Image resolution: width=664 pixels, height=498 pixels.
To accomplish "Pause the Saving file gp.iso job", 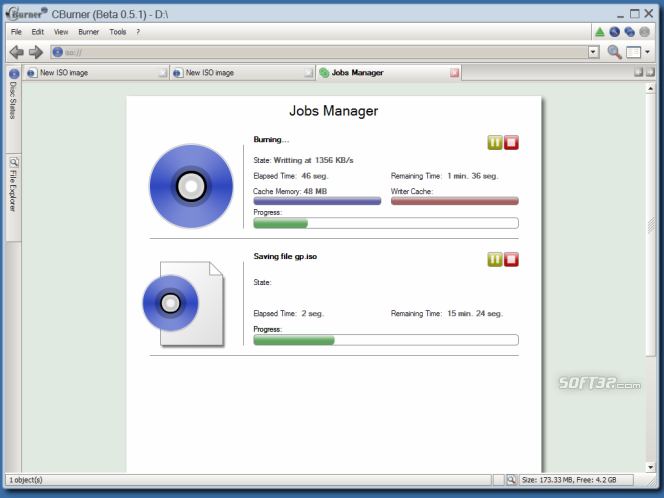I will coord(495,260).
